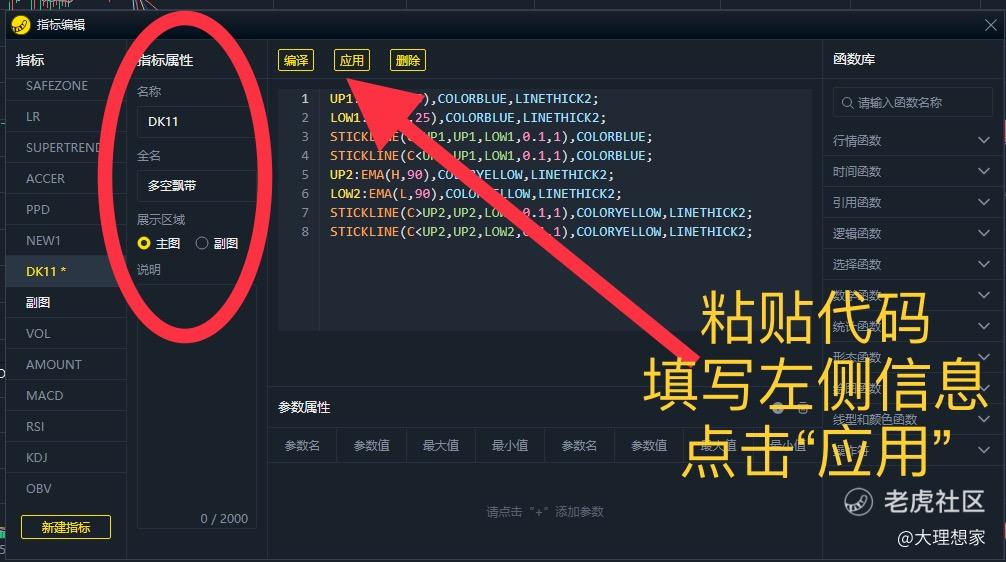Select the 副图 radio button

(202, 243)
